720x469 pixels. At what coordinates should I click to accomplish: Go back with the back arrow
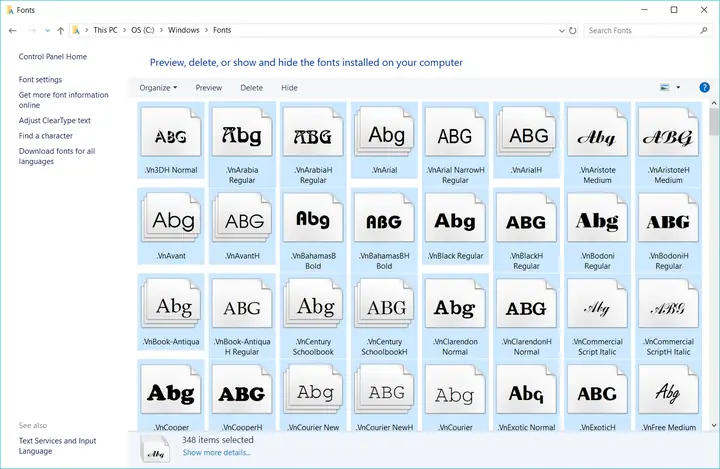13,30
